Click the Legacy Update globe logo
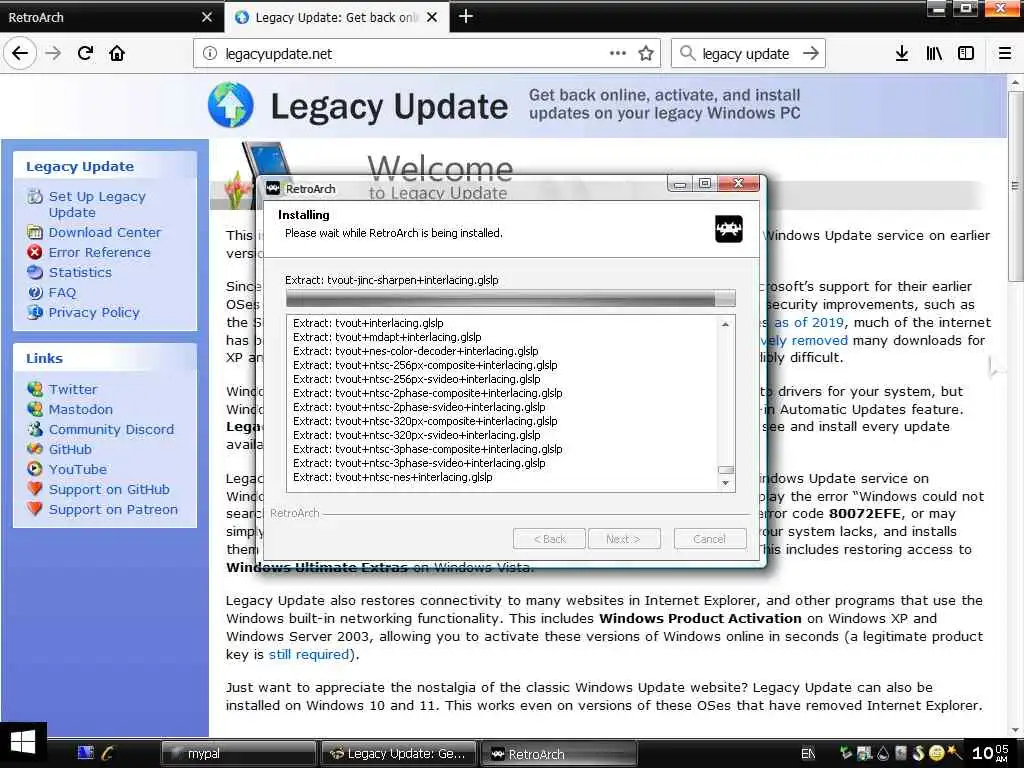1024x768 pixels. [x=231, y=104]
